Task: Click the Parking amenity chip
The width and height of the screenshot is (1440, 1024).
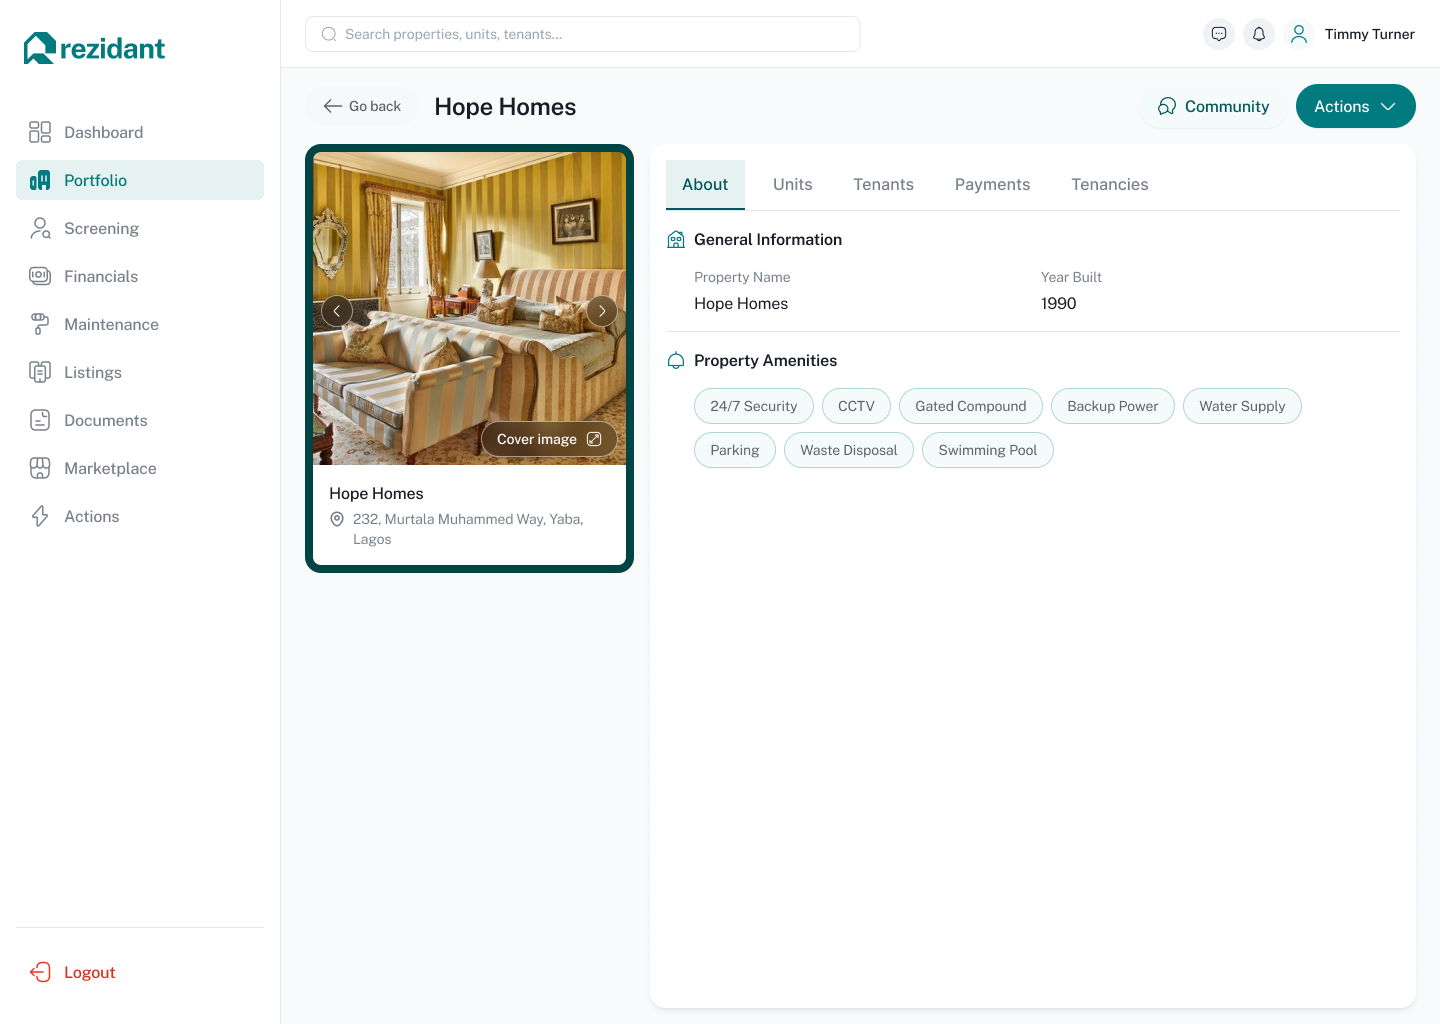Action: (735, 450)
